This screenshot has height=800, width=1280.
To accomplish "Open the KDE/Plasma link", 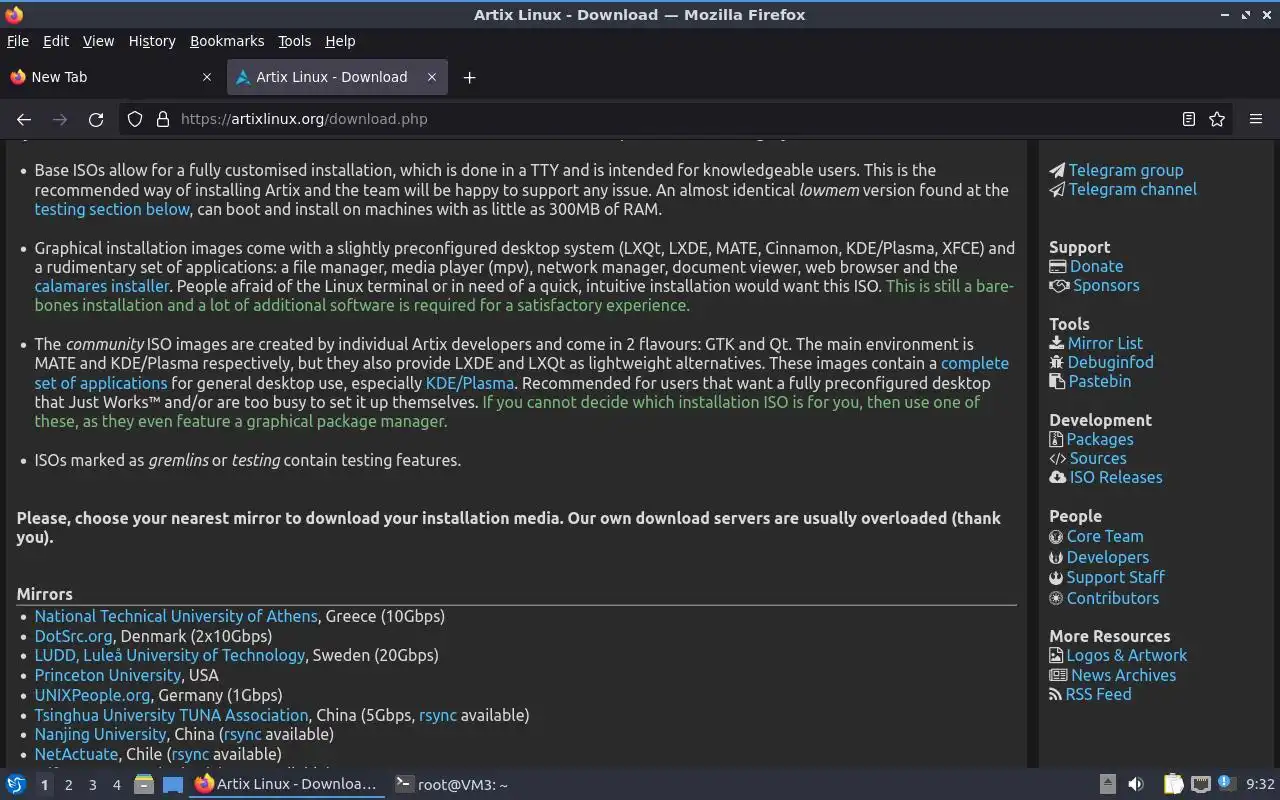I will click(x=470, y=383).
